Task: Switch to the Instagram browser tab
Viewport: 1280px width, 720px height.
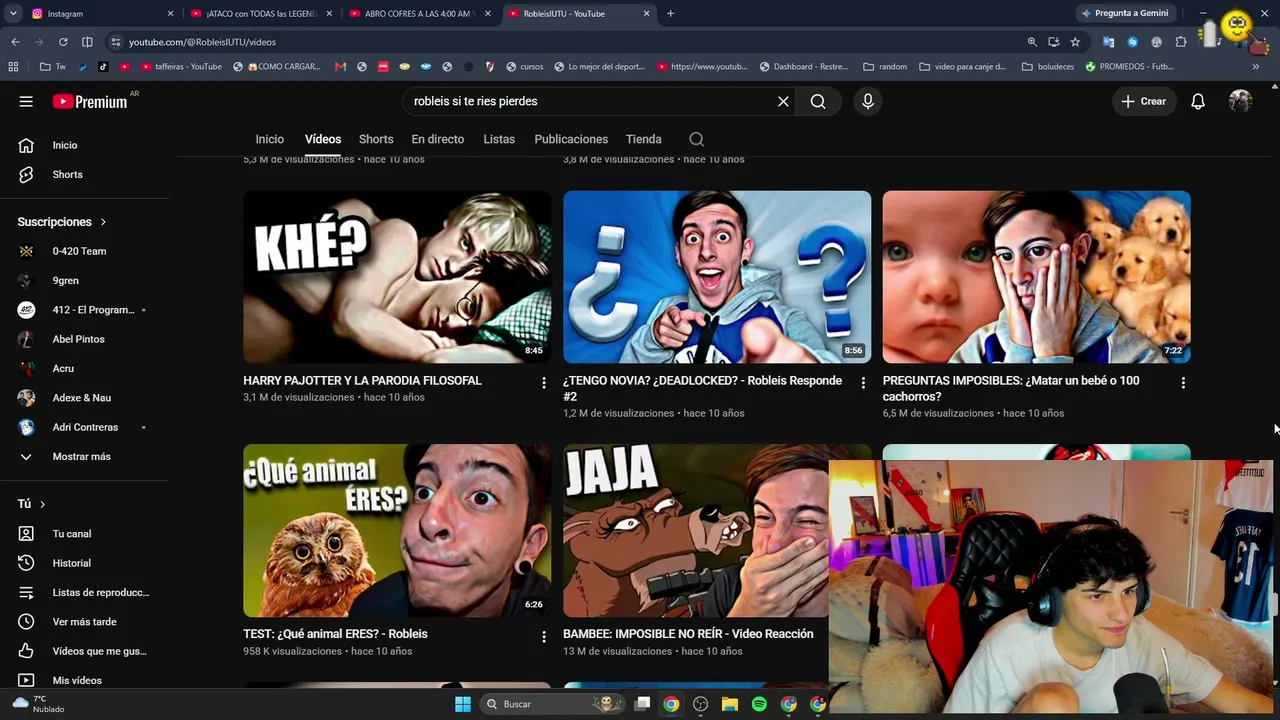Action: point(100,13)
